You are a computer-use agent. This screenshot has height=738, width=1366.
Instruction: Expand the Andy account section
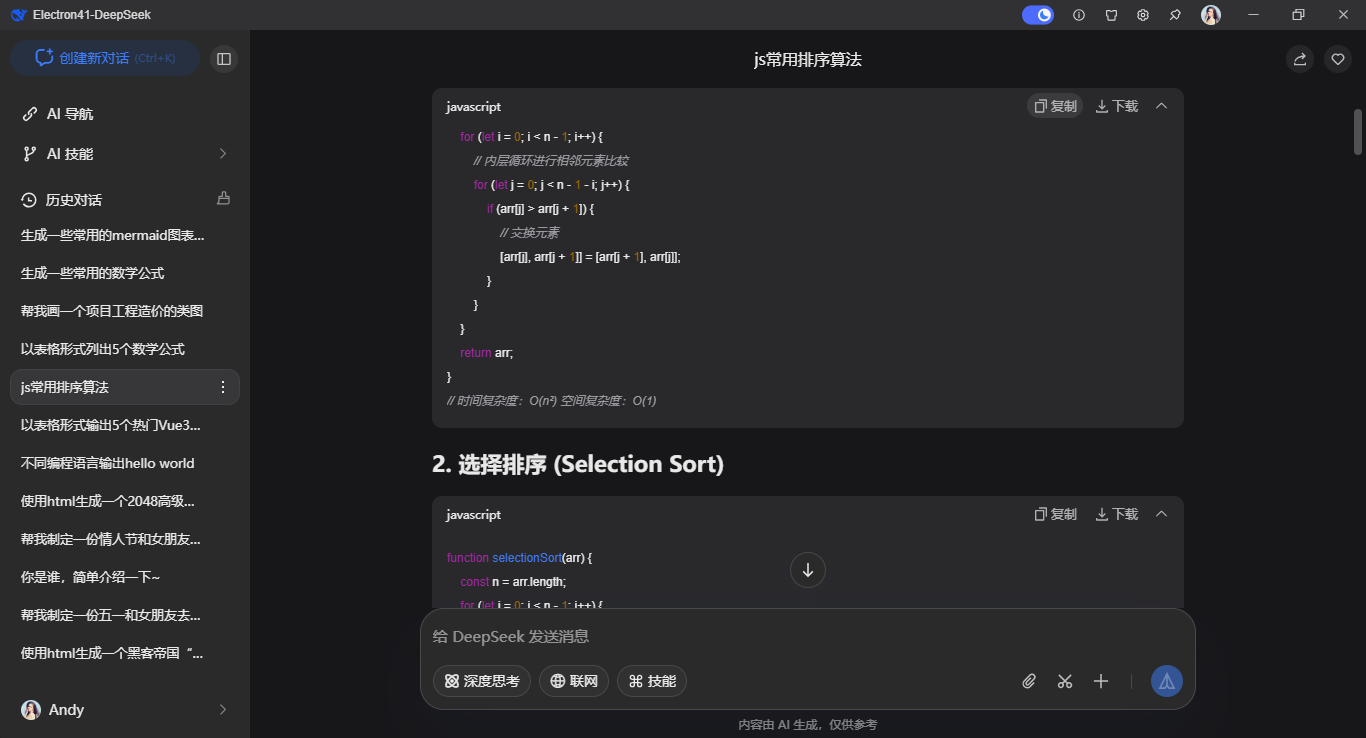pyautogui.click(x=124, y=709)
